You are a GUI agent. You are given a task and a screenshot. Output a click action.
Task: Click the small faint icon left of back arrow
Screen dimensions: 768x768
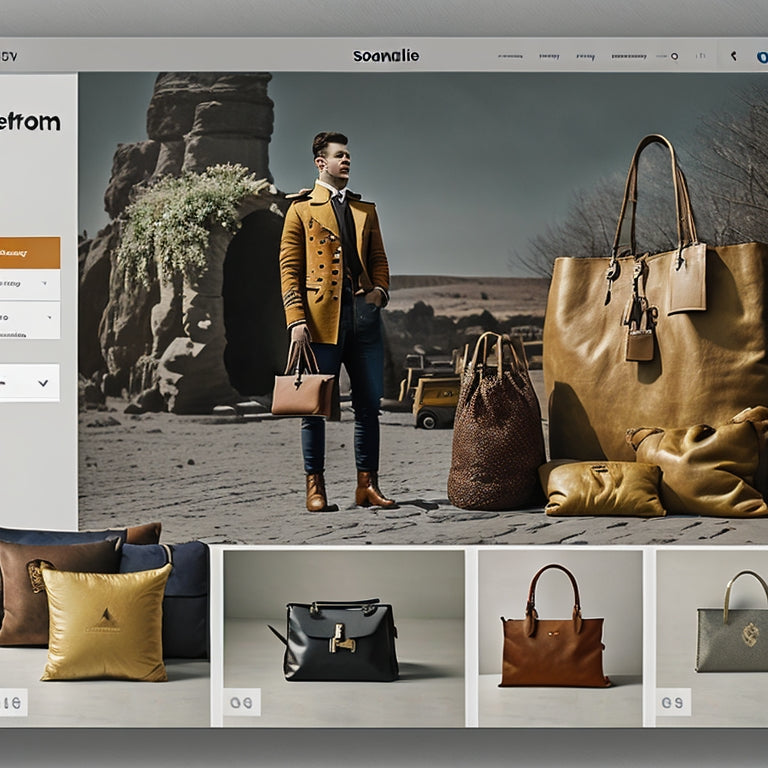point(700,57)
